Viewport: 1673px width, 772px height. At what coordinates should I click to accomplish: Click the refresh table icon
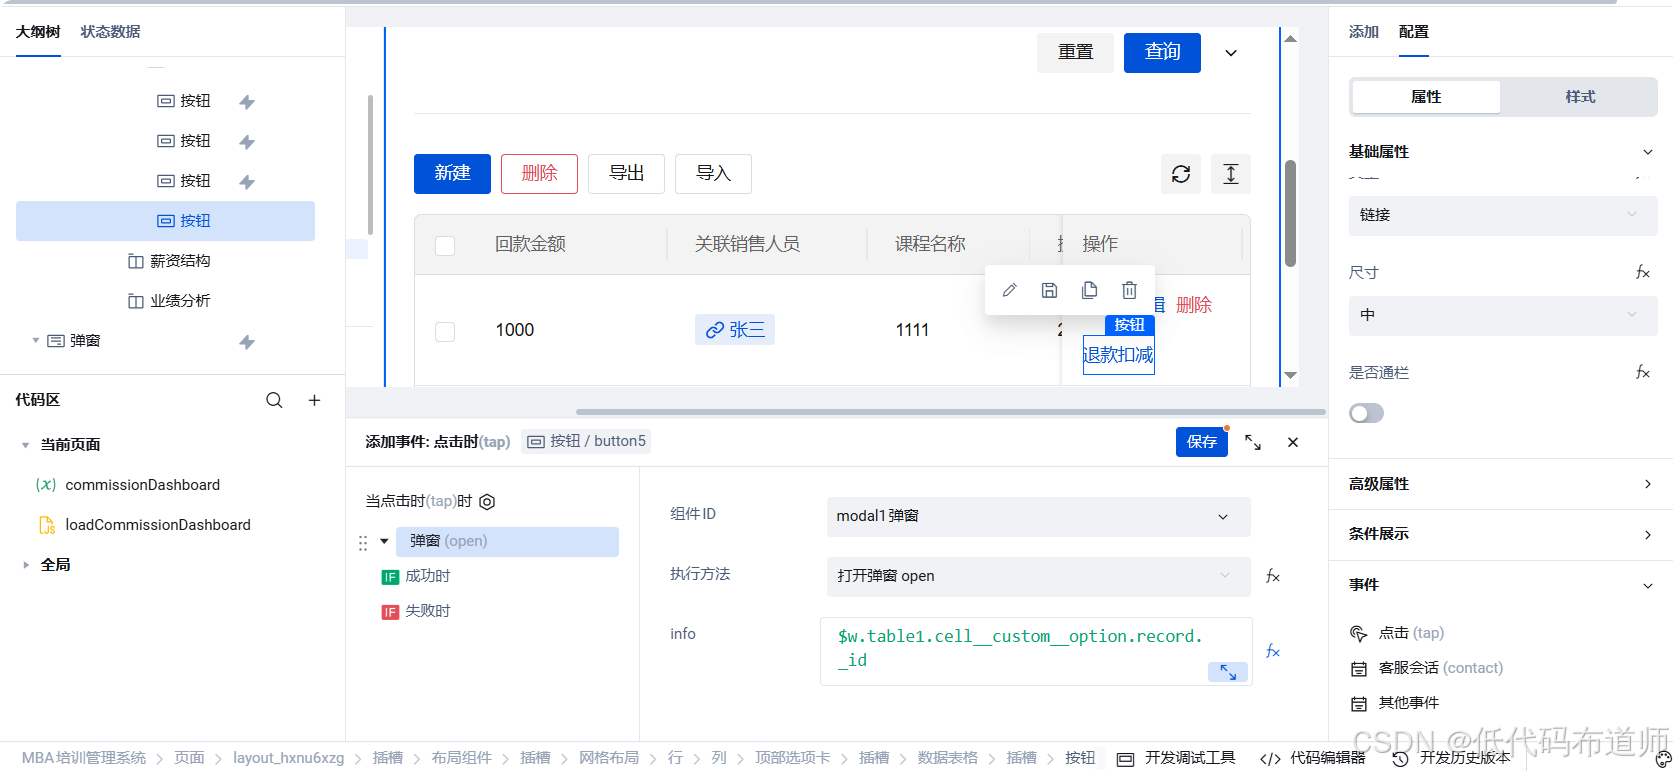tap(1181, 174)
